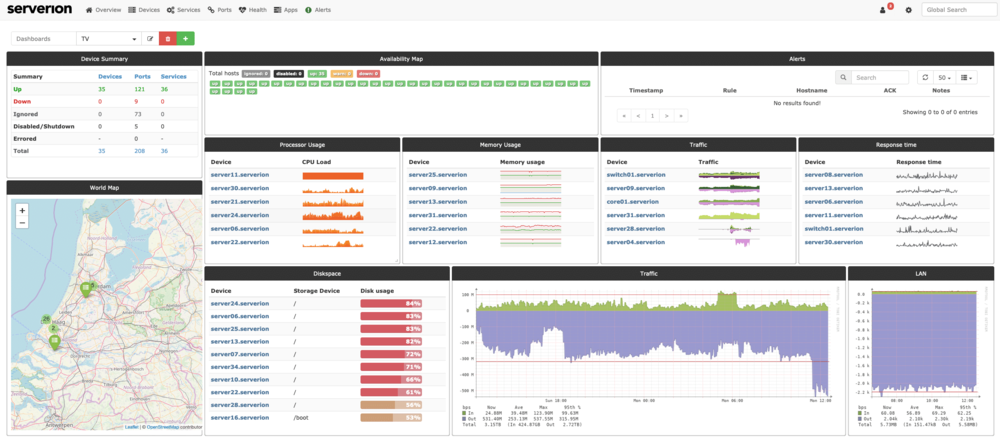Open the Devices menu in navigation bar

pos(145,10)
